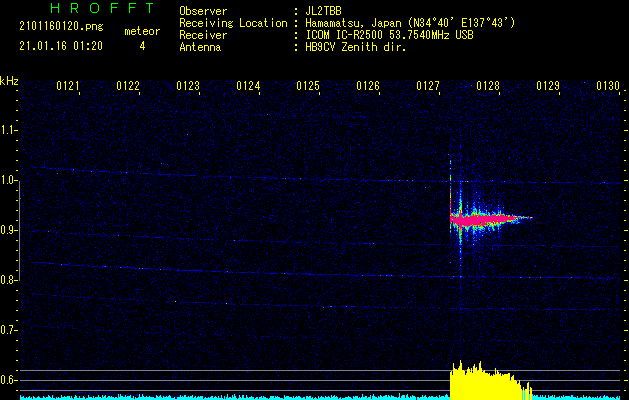Click the 0124 time marker

click(248, 86)
